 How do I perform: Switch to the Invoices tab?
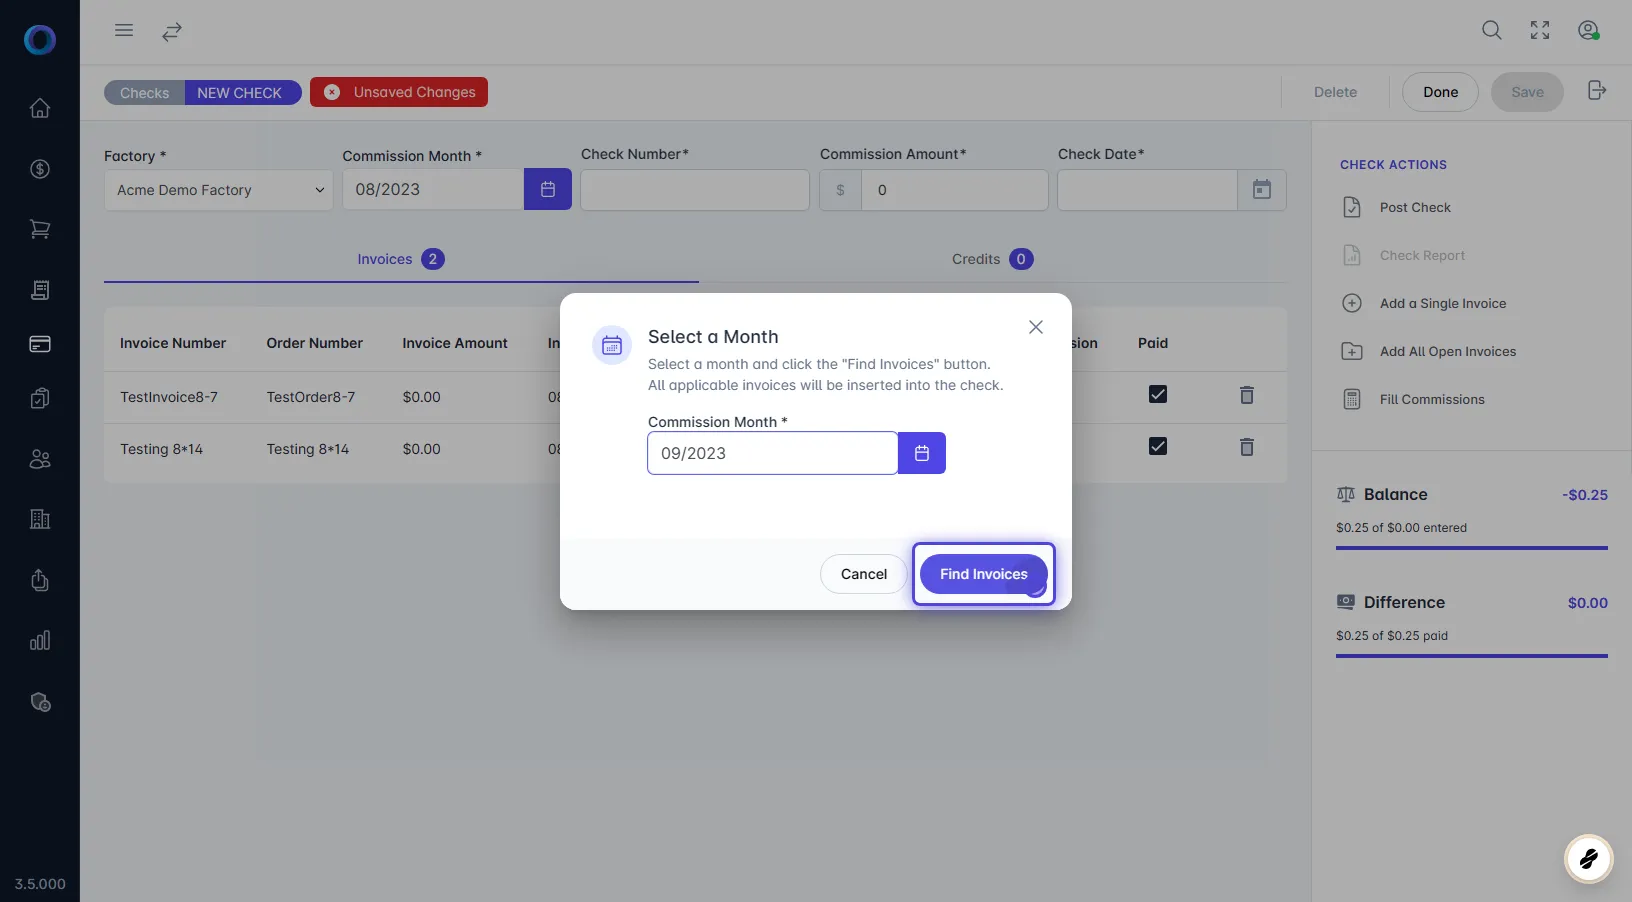[x=401, y=259]
